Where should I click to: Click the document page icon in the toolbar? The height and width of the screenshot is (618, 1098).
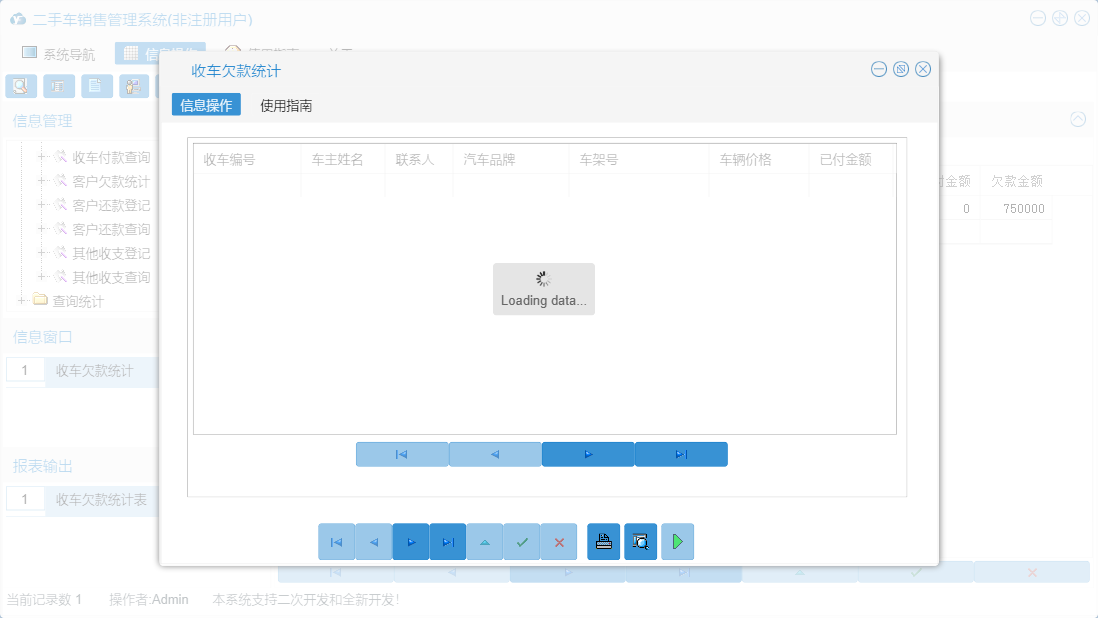[x=96, y=86]
